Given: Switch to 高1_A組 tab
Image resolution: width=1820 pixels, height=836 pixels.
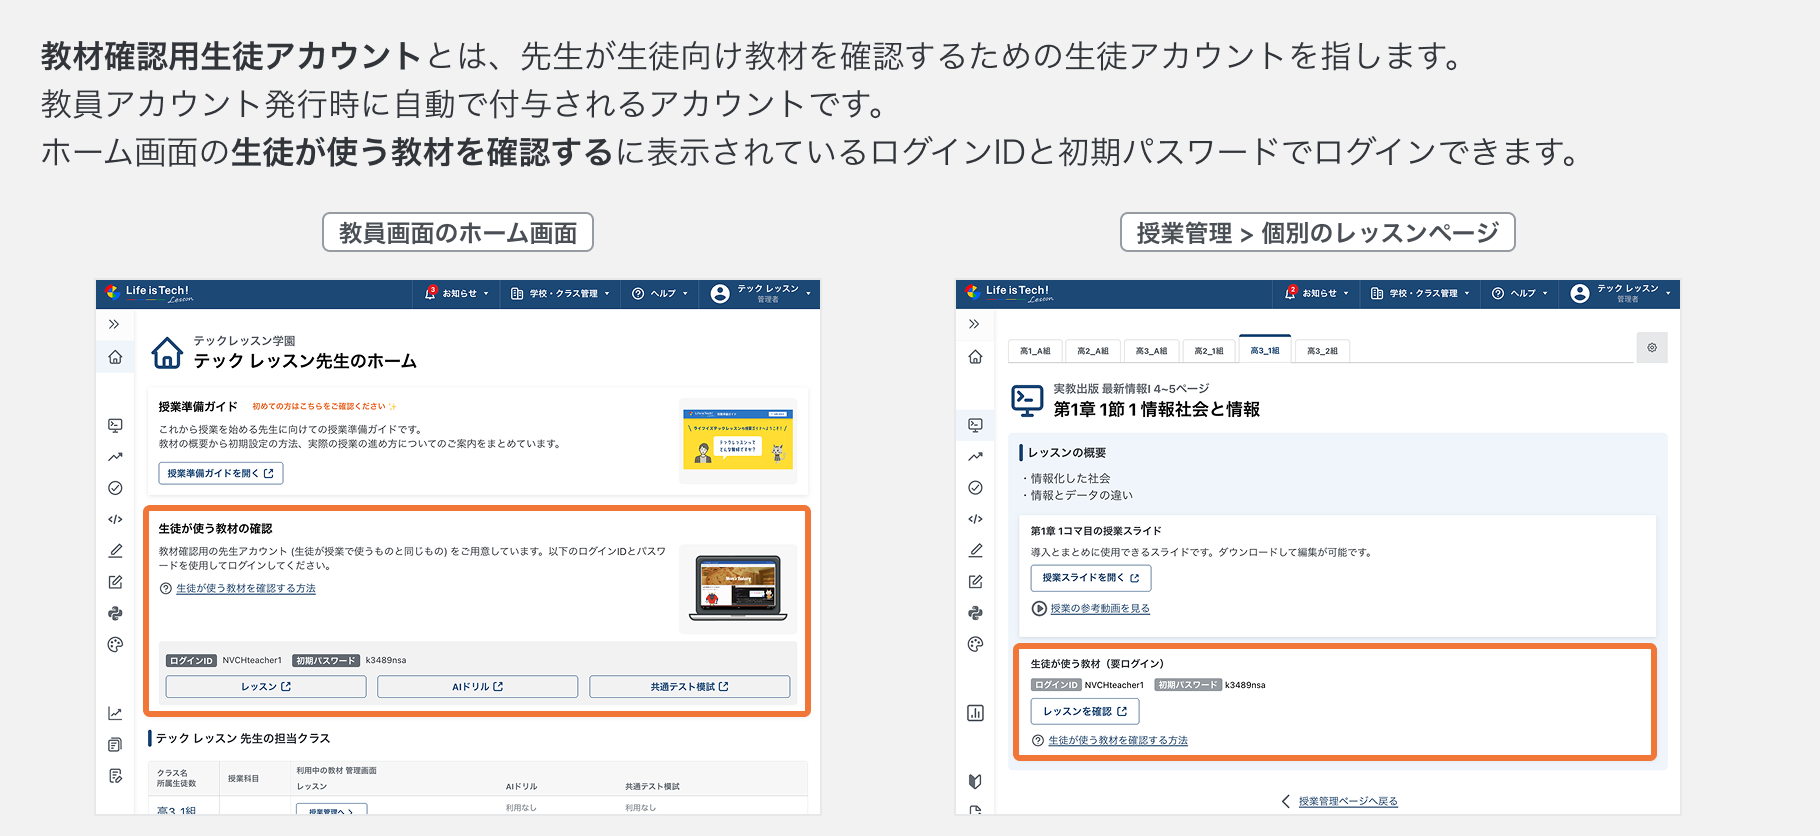Looking at the screenshot, I should pos(1035,351).
